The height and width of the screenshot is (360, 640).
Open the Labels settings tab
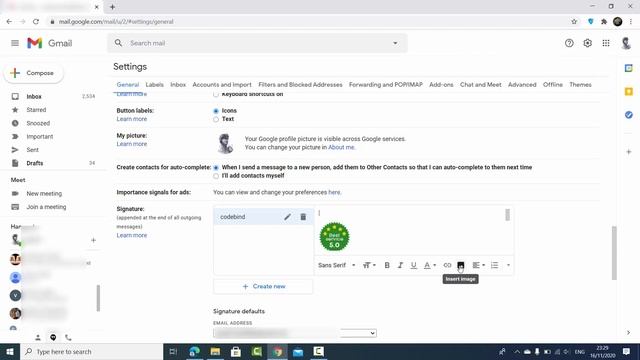point(154,84)
